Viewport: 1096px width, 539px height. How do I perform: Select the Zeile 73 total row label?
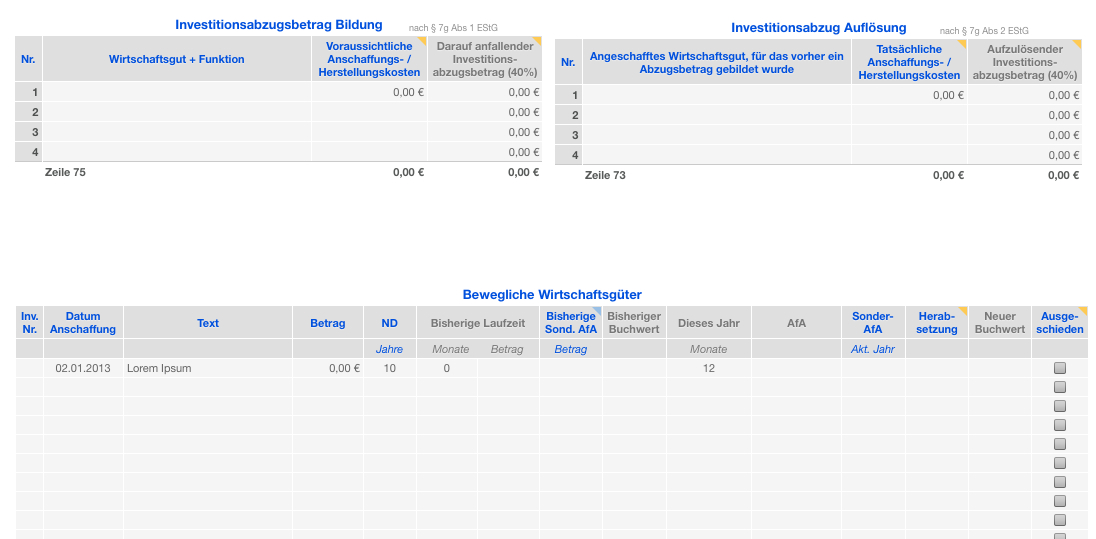tap(605, 175)
